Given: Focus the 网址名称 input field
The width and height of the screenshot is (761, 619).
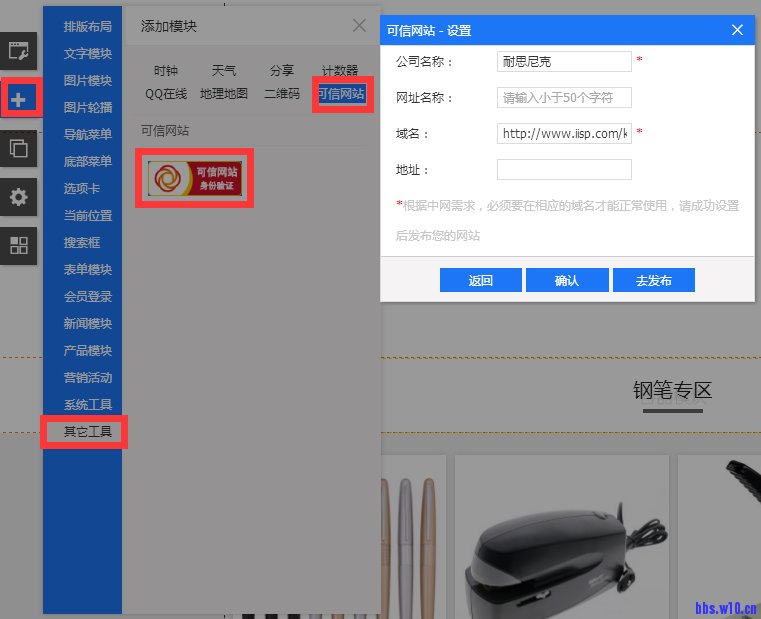Looking at the screenshot, I should tap(564, 98).
